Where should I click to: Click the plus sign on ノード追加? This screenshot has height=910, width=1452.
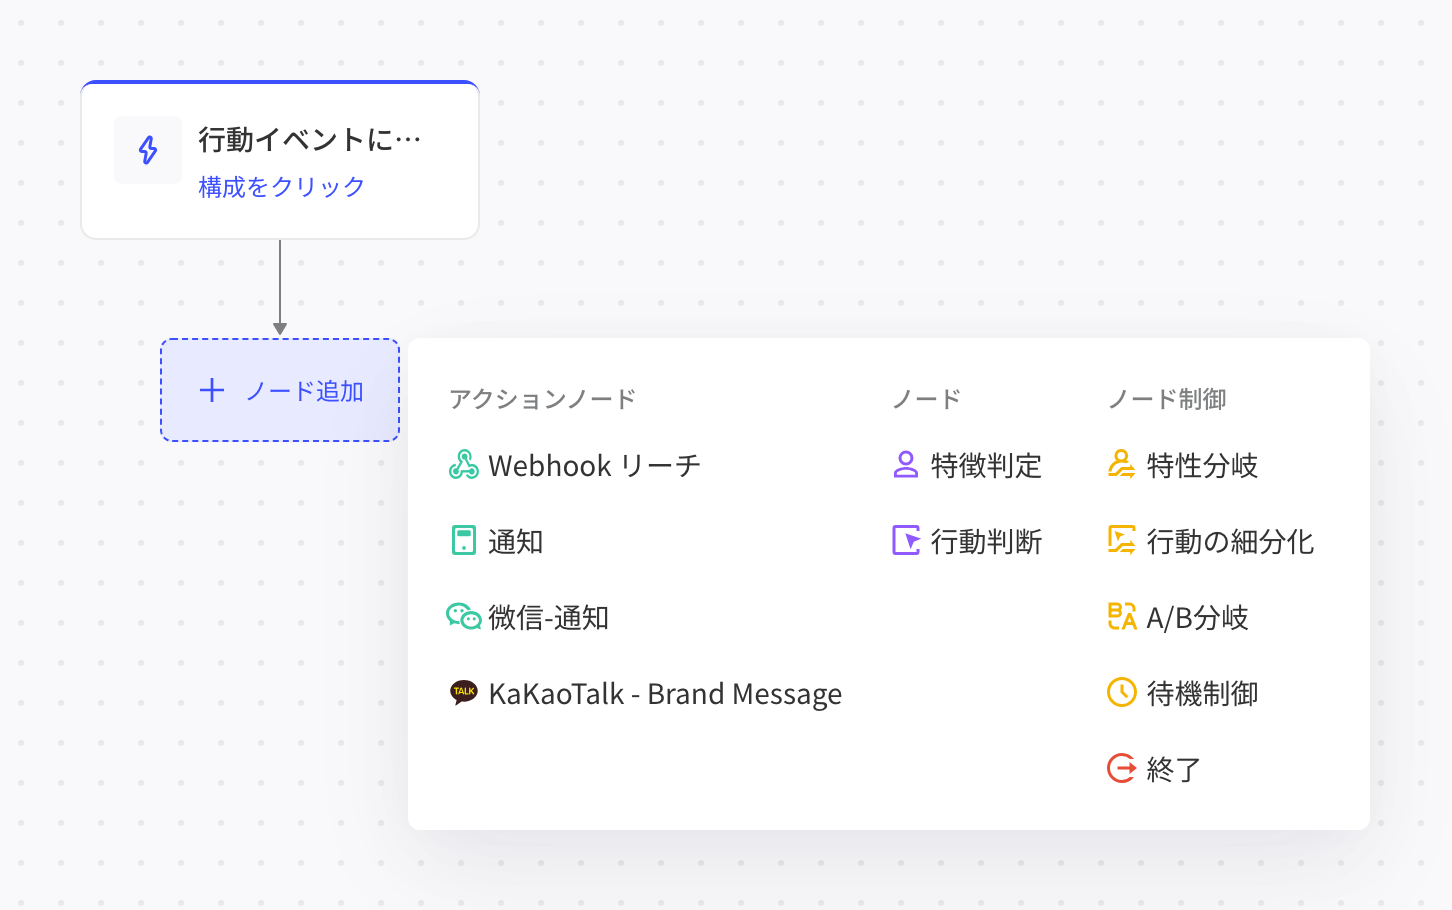pyautogui.click(x=212, y=390)
